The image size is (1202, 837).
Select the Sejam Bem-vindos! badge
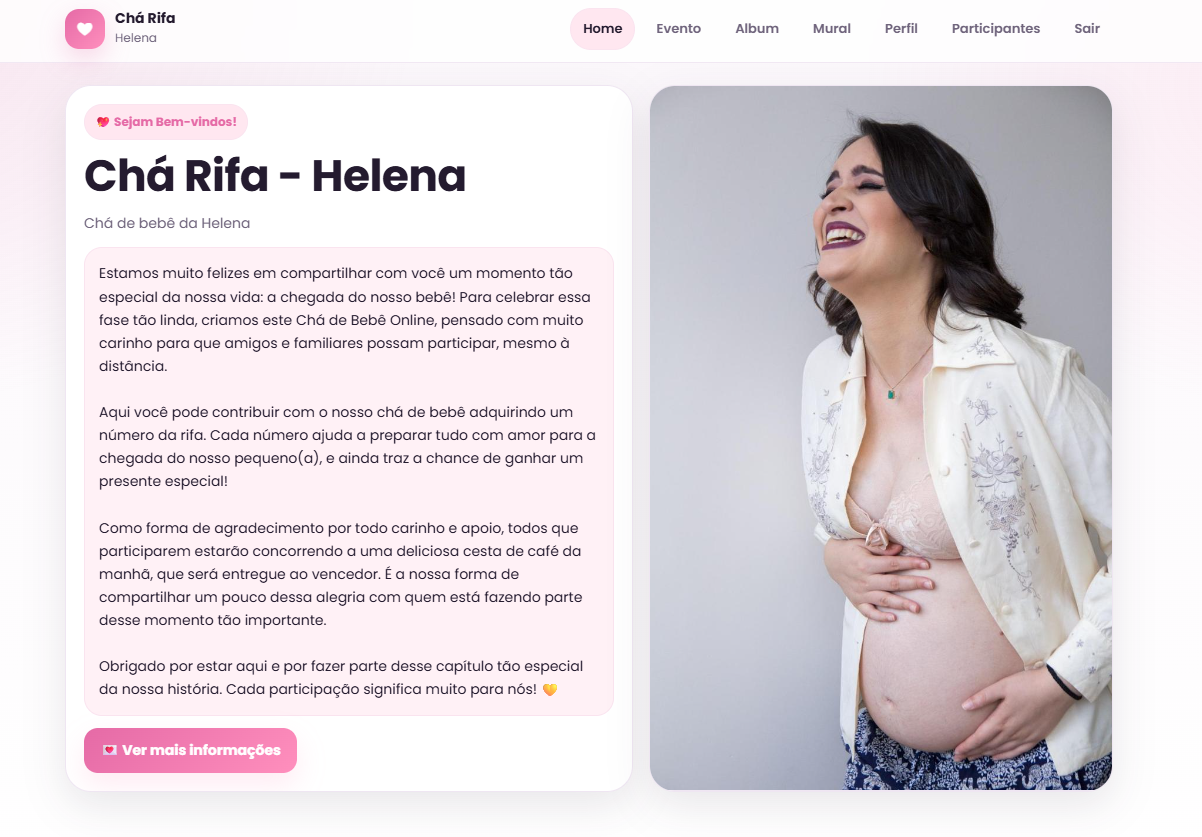[x=166, y=122]
